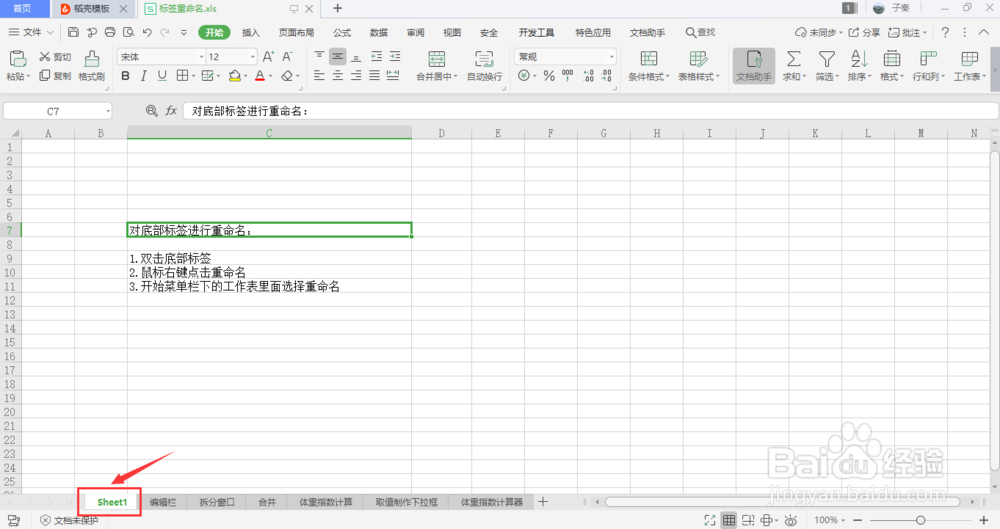Screen dimensions: 1000x529
Task: Open the font name dropdown 宋体
Action: pos(202,57)
